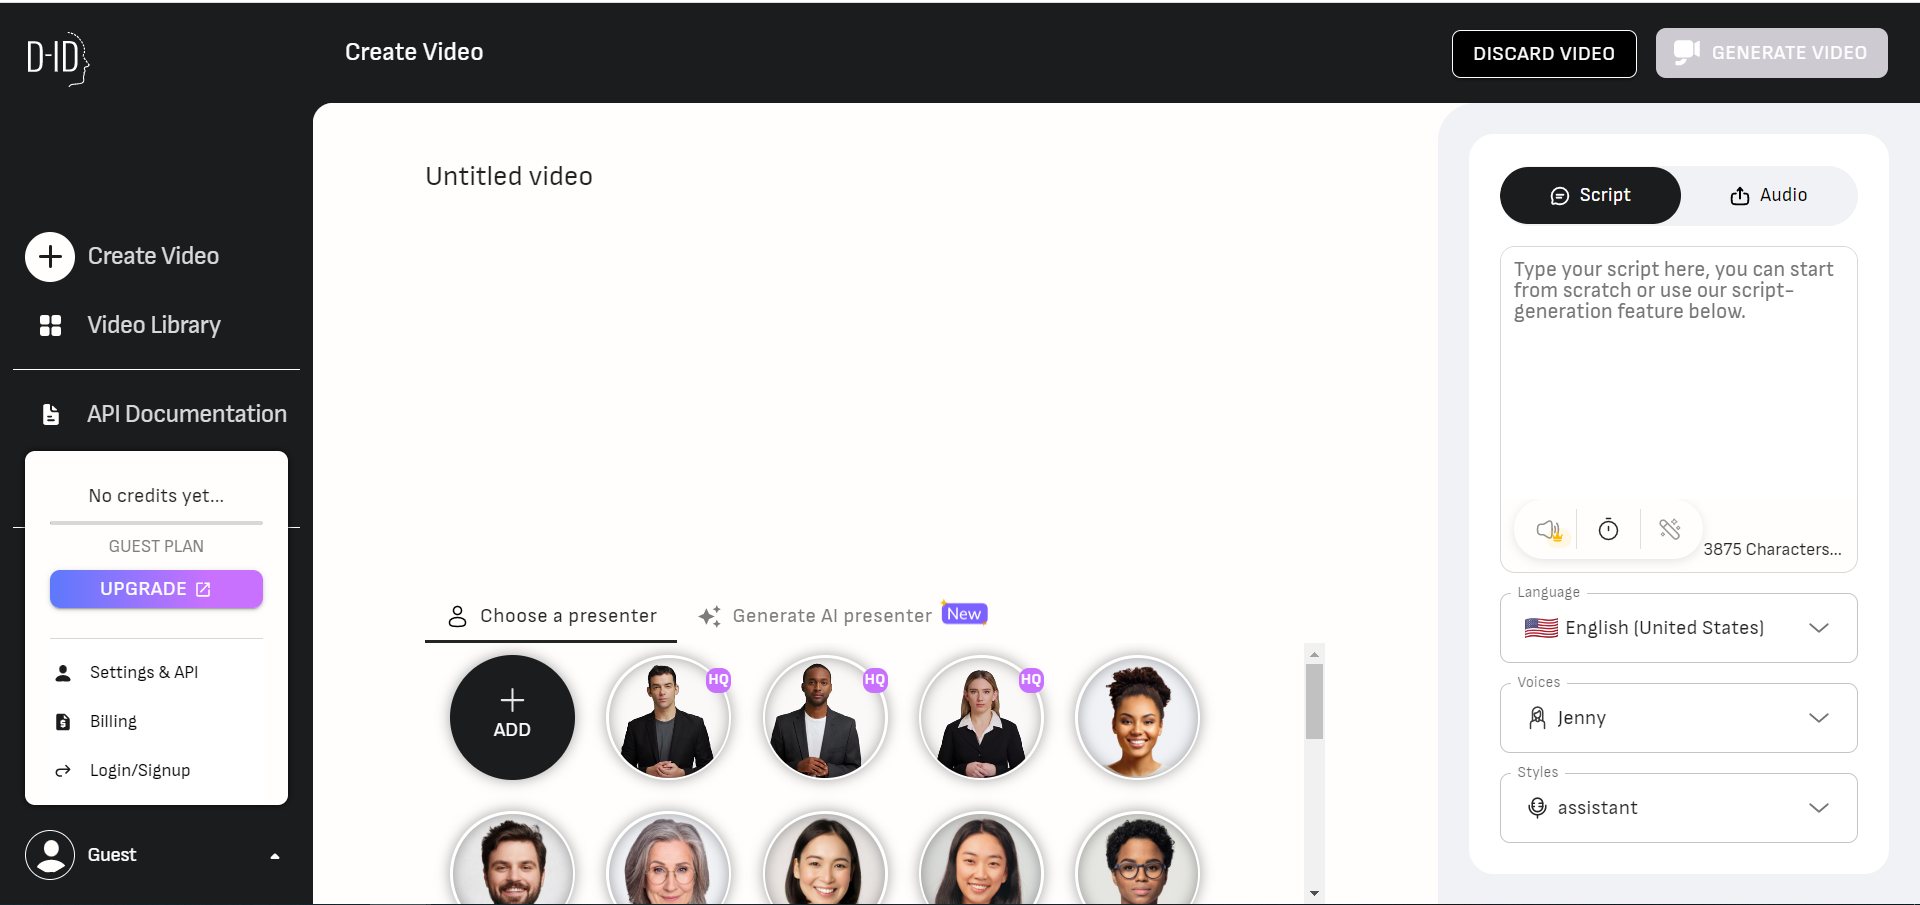Click the Guest avatar icon
This screenshot has width=1920, height=905.
pos(50,855)
